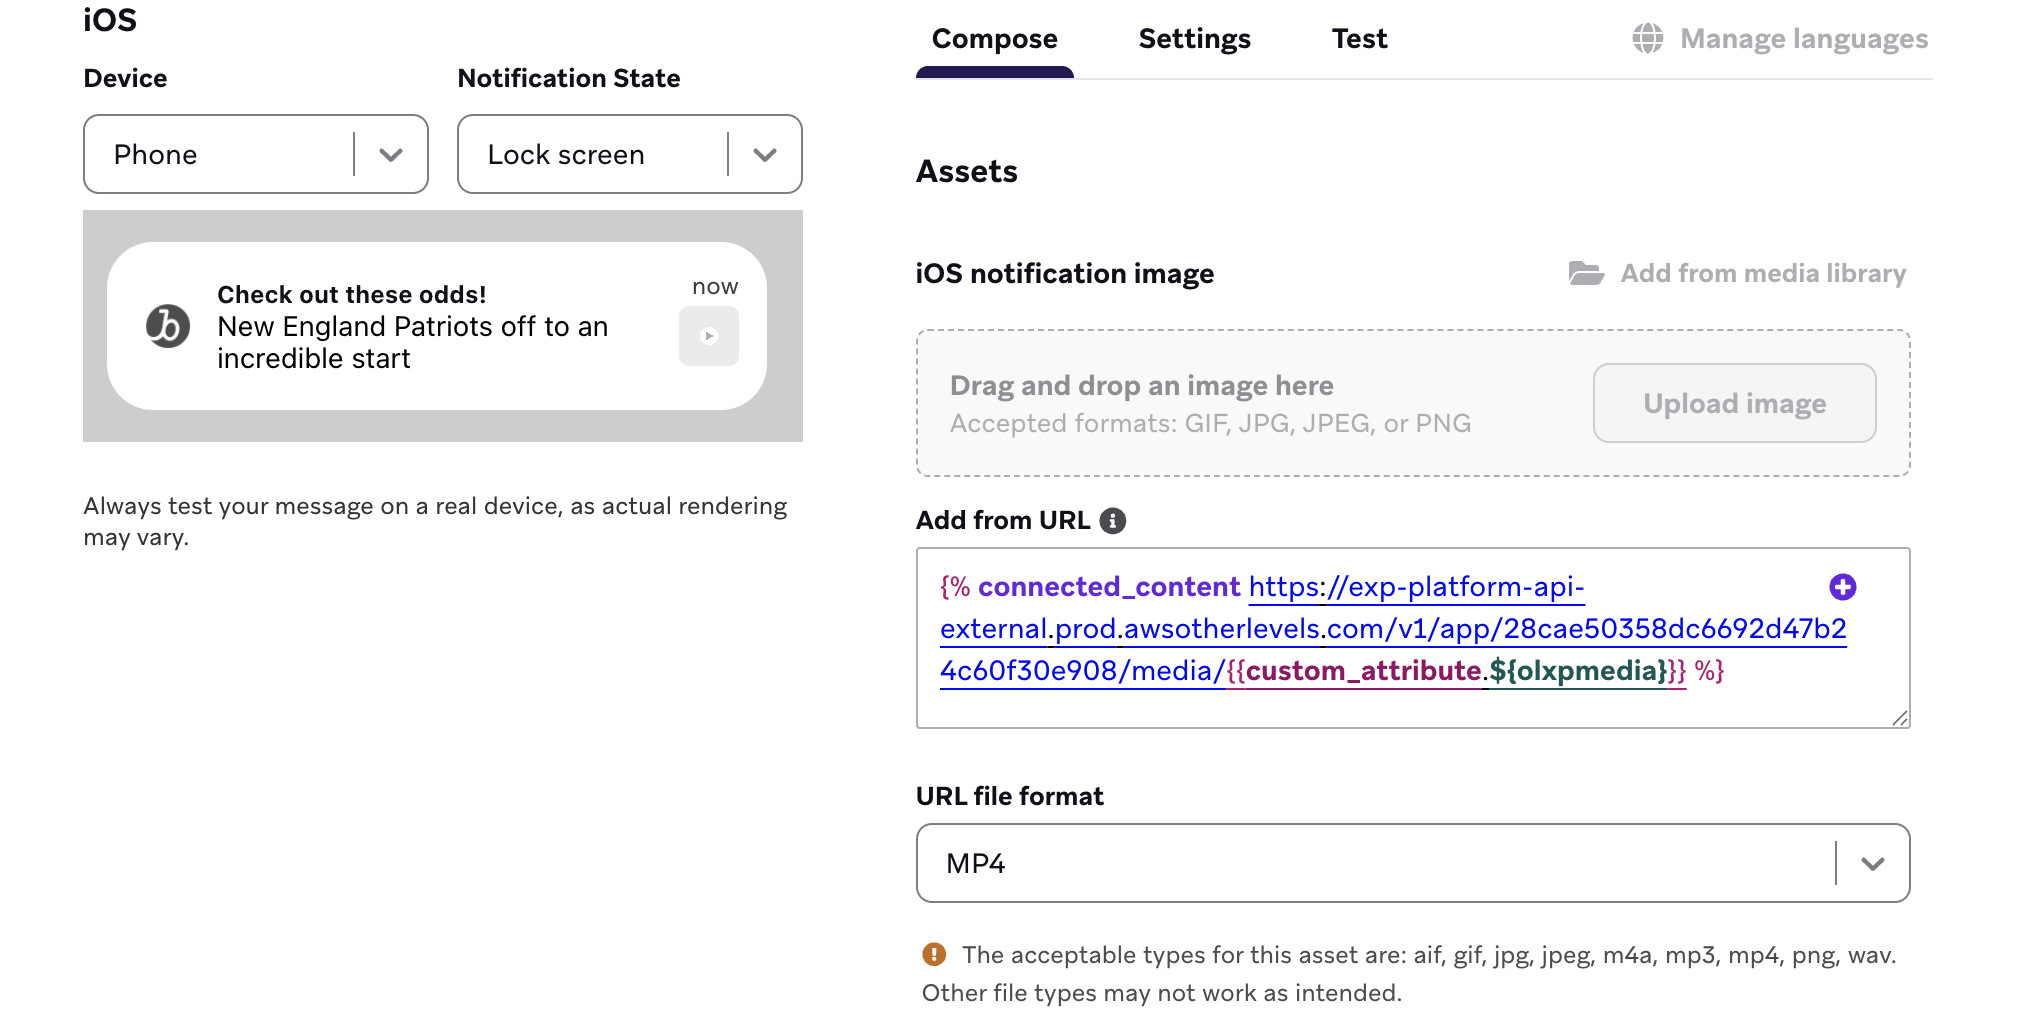The height and width of the screenshot is (1024, 2018).
Task: Click the Braze app icon in the preview
Action: [x=167, y=326]
